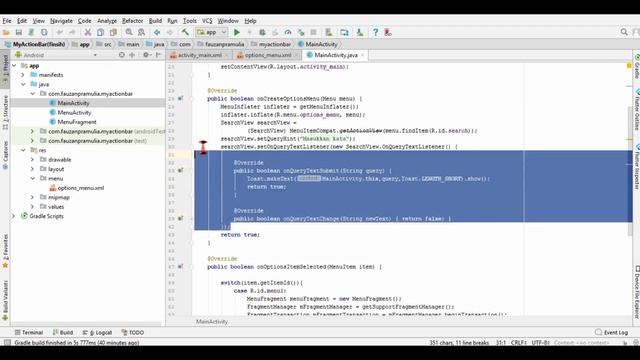Collapse the res folder
This screenshot has width=640, height=360.
point(23,150)
